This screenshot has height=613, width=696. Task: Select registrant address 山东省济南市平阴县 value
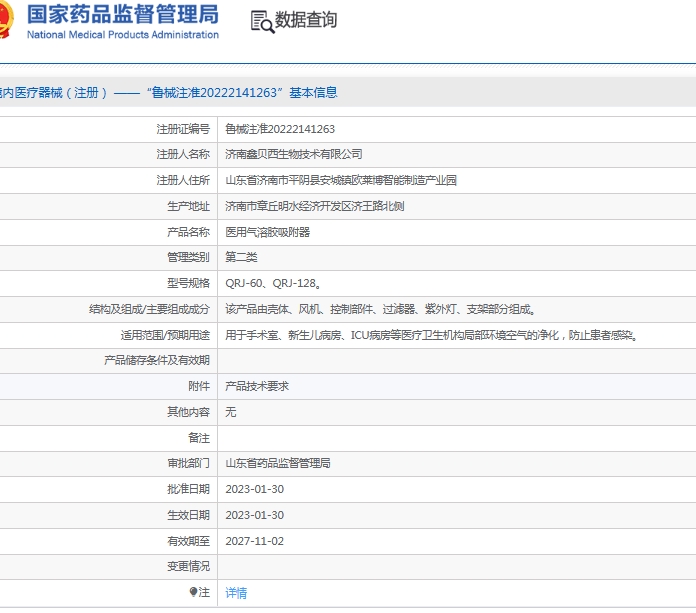(x=341, y=180)
